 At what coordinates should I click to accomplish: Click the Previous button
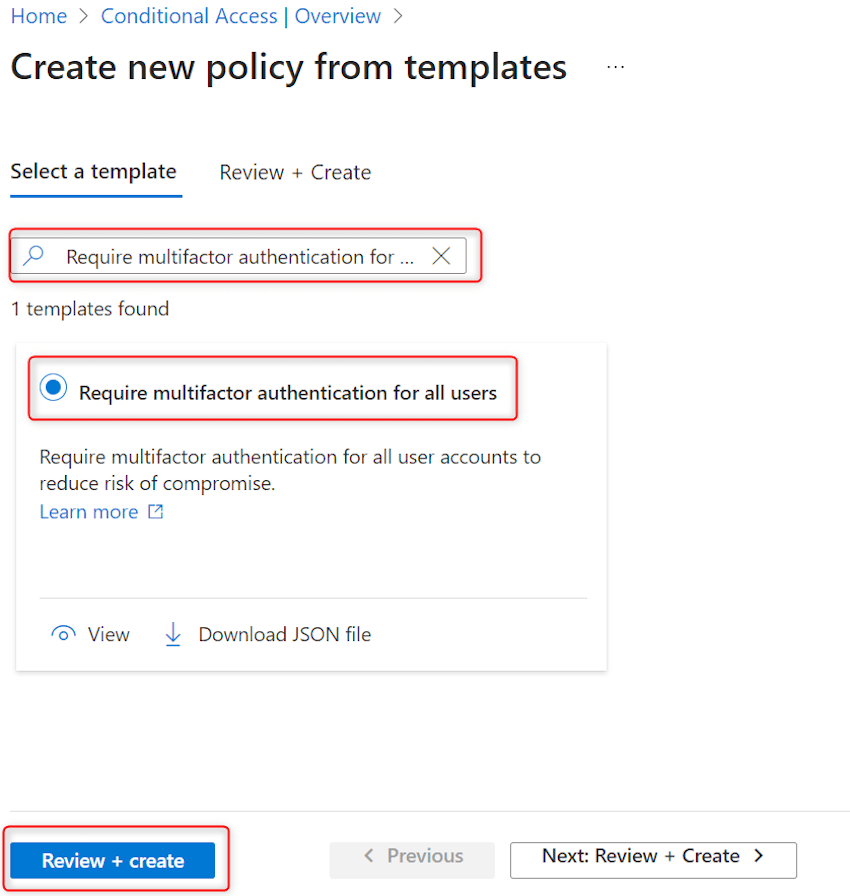[412, 859]
